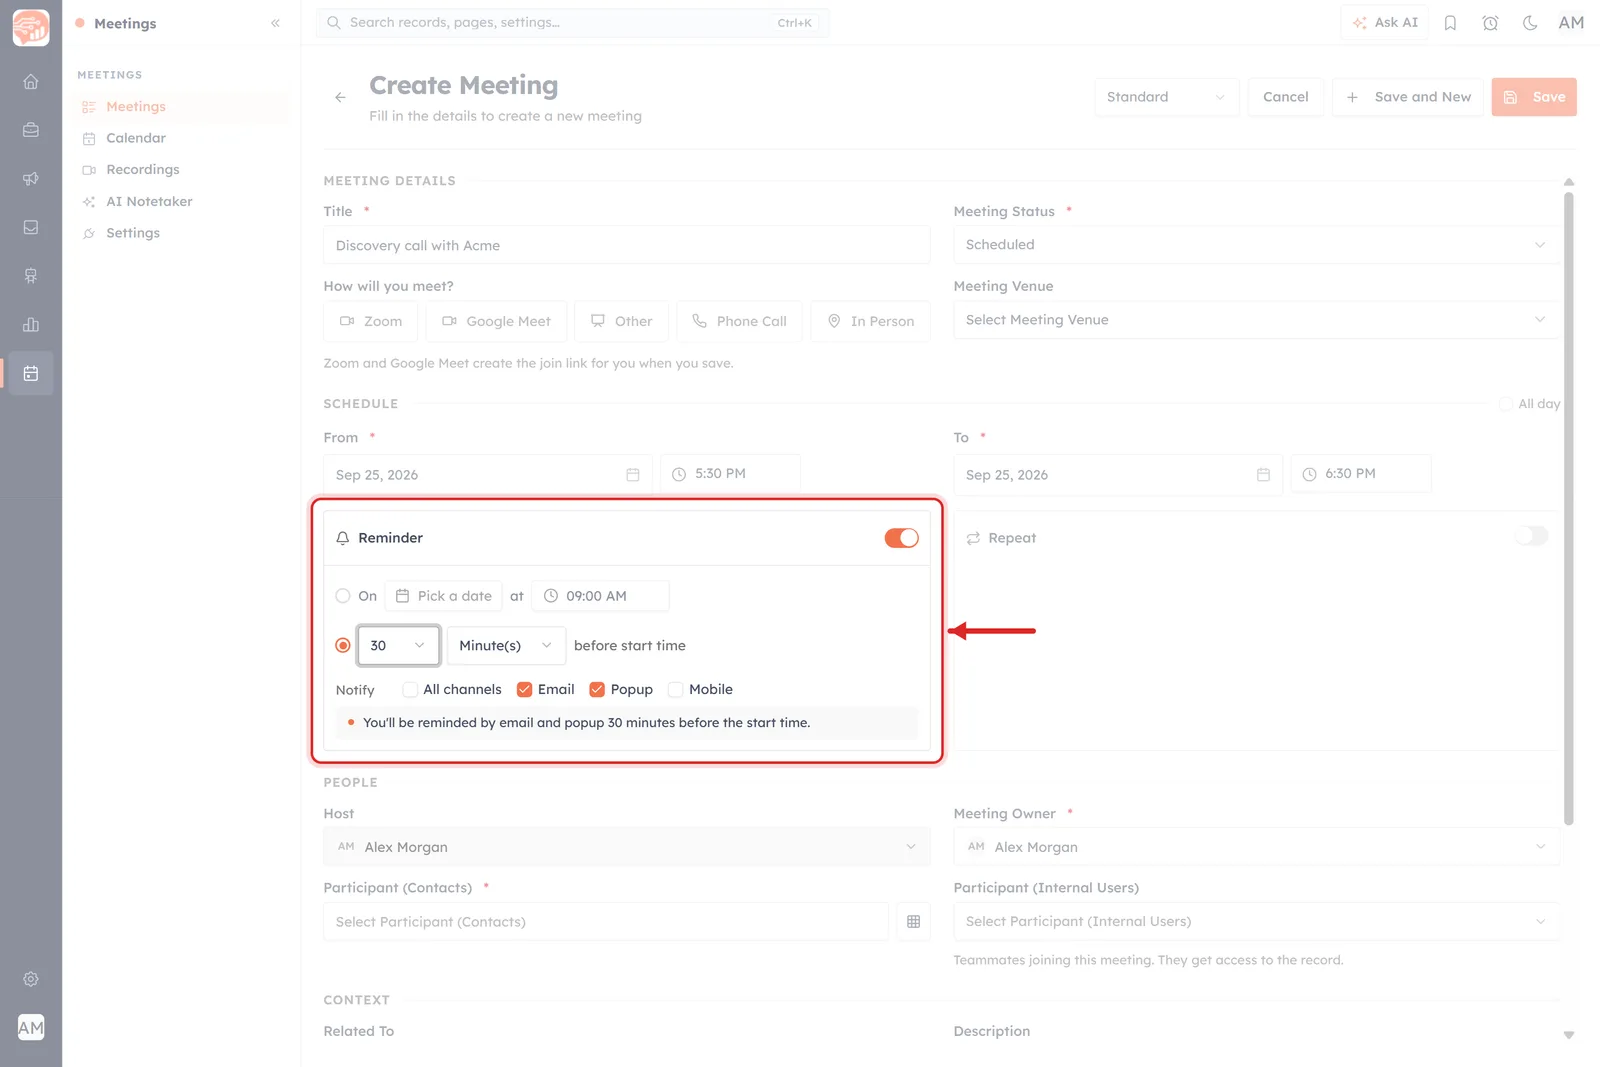Click the 09:00 AM reminder time field
The height and width of the screenshot is (1067, 1600).
click(x=600, y=596)
